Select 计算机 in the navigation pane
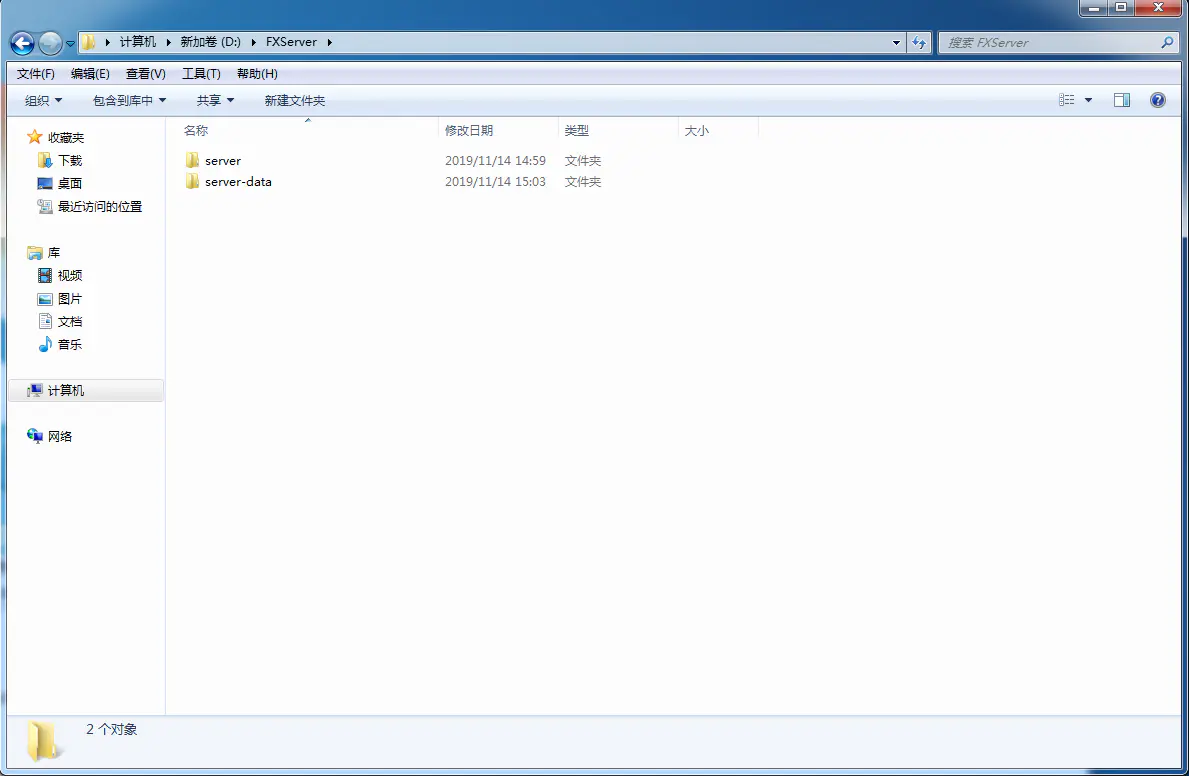This screenshot has width=1189, height=776. click(66, 390)
